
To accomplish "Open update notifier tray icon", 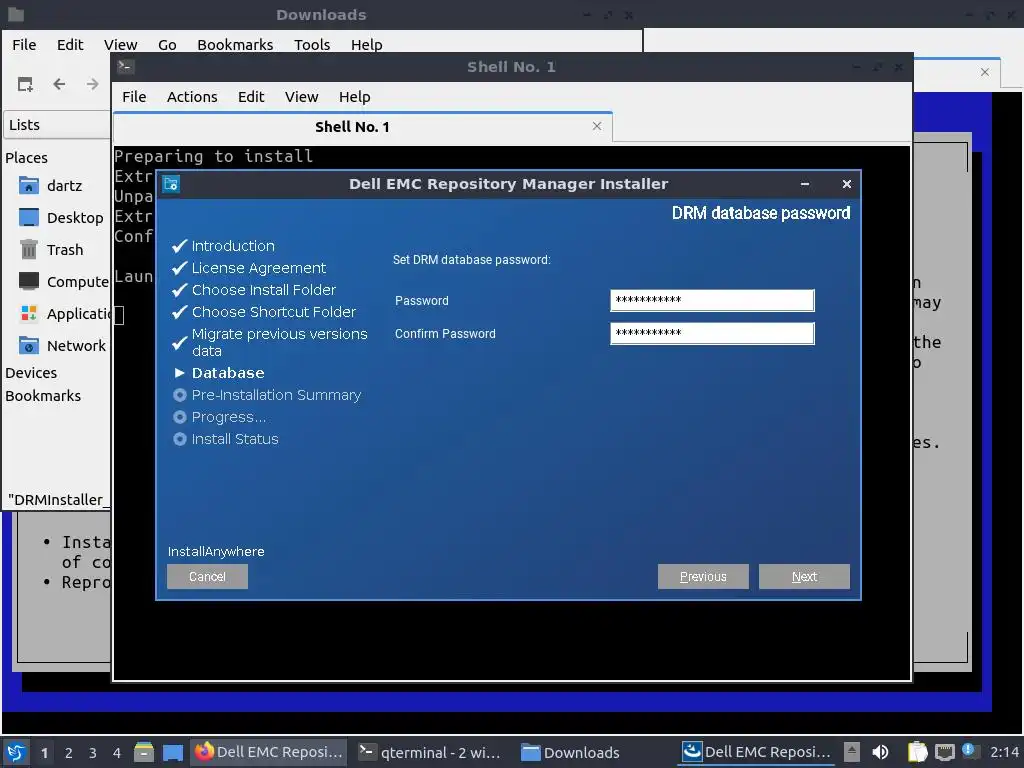I will click(x=968, y=751).
